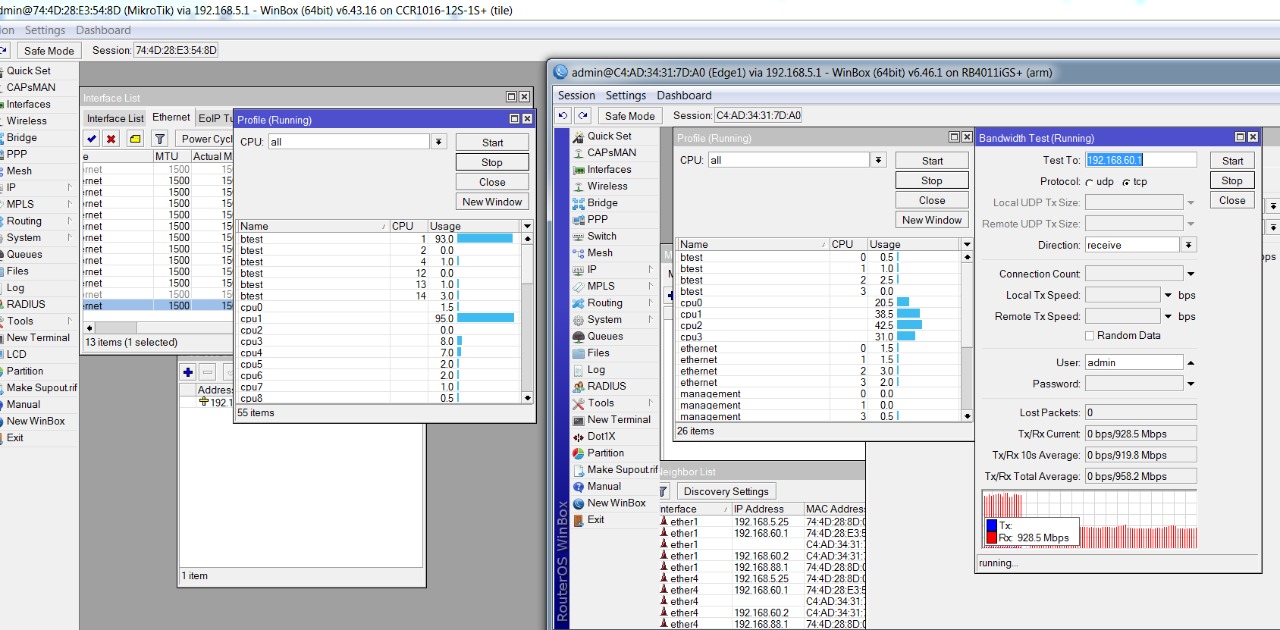Viewport: 1280px width, 630px height.
Task: Open RADIUS in the Edge1 sidebar
Action: click(606, 386)
